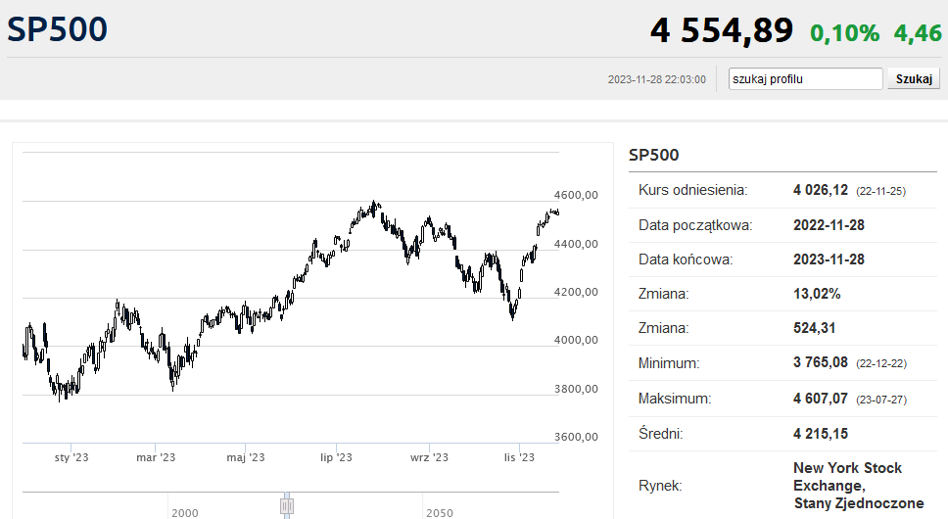948x519 pixels.
Task: Click the green 0,10% percentage change
Action: 845,33
